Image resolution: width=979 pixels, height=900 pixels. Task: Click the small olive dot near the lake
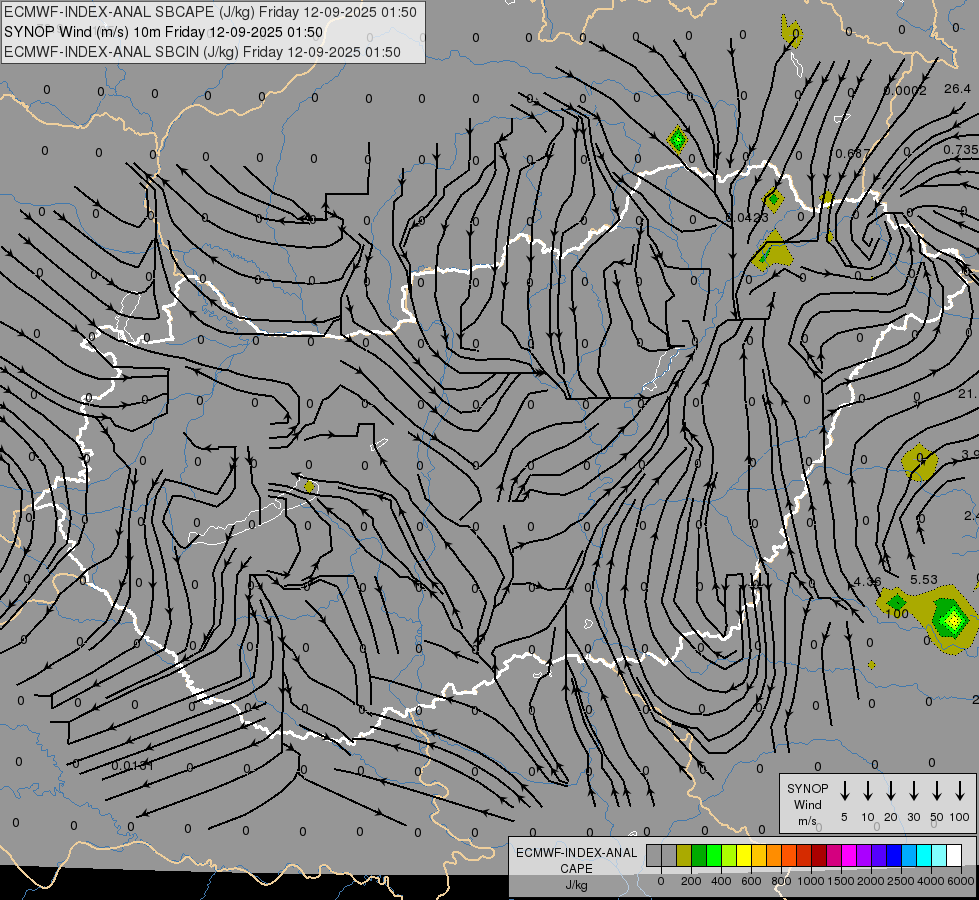309,486
